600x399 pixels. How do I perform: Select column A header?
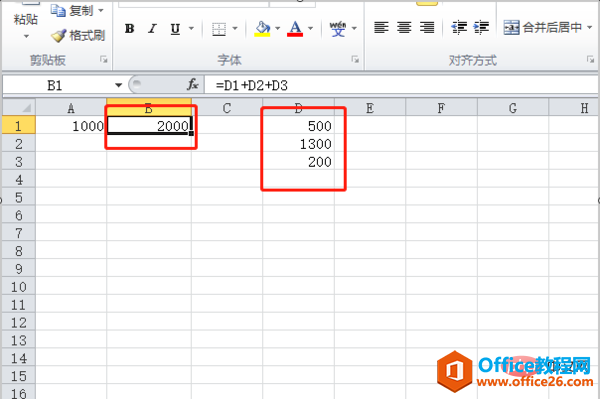click(71, 108)
